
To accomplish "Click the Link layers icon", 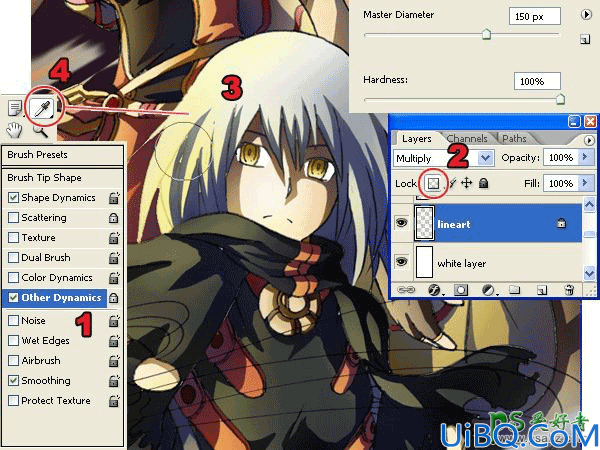I will [406, 290].
